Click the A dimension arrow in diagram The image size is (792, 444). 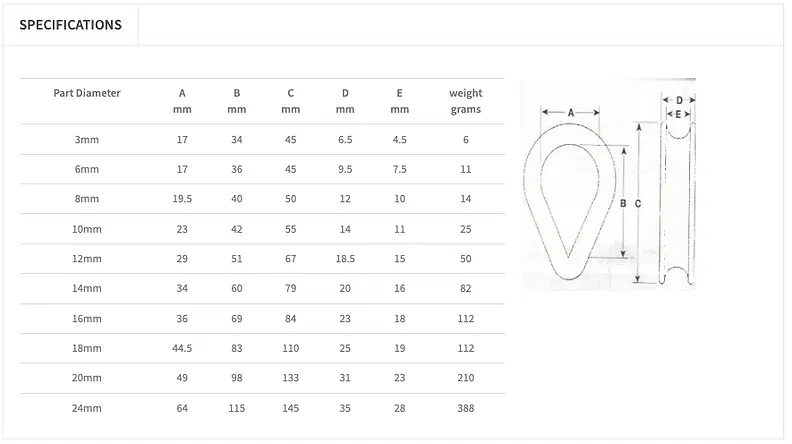(570, 112)
